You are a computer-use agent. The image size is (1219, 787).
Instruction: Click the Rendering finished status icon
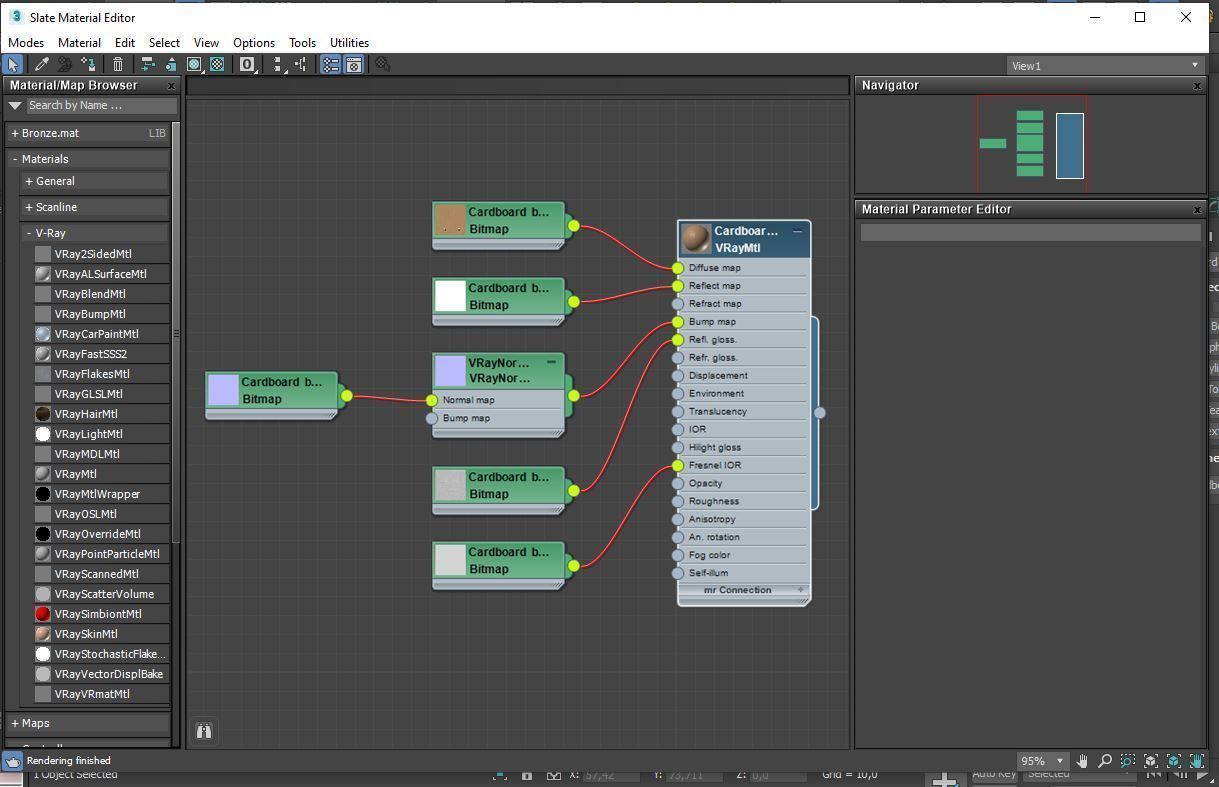click(12, 761)
